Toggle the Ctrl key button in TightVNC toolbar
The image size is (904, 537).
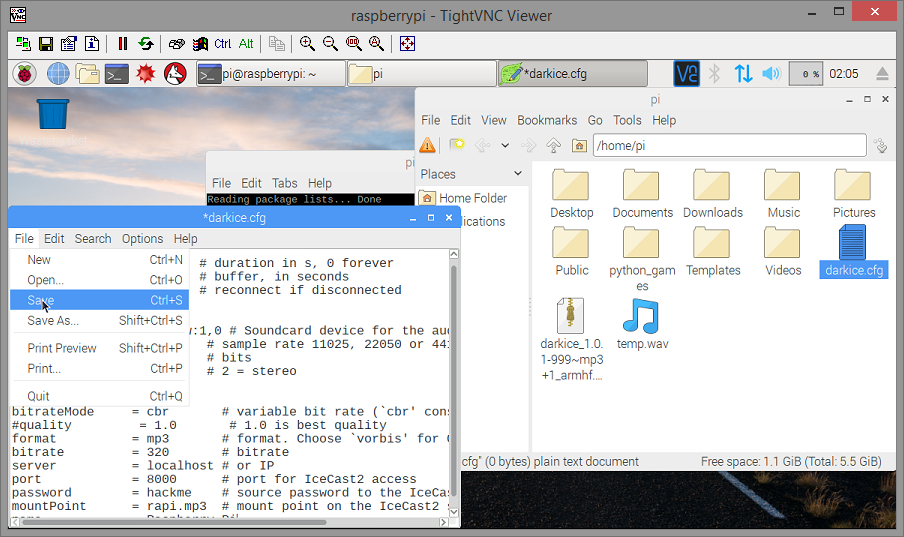[x=223, y=44]
